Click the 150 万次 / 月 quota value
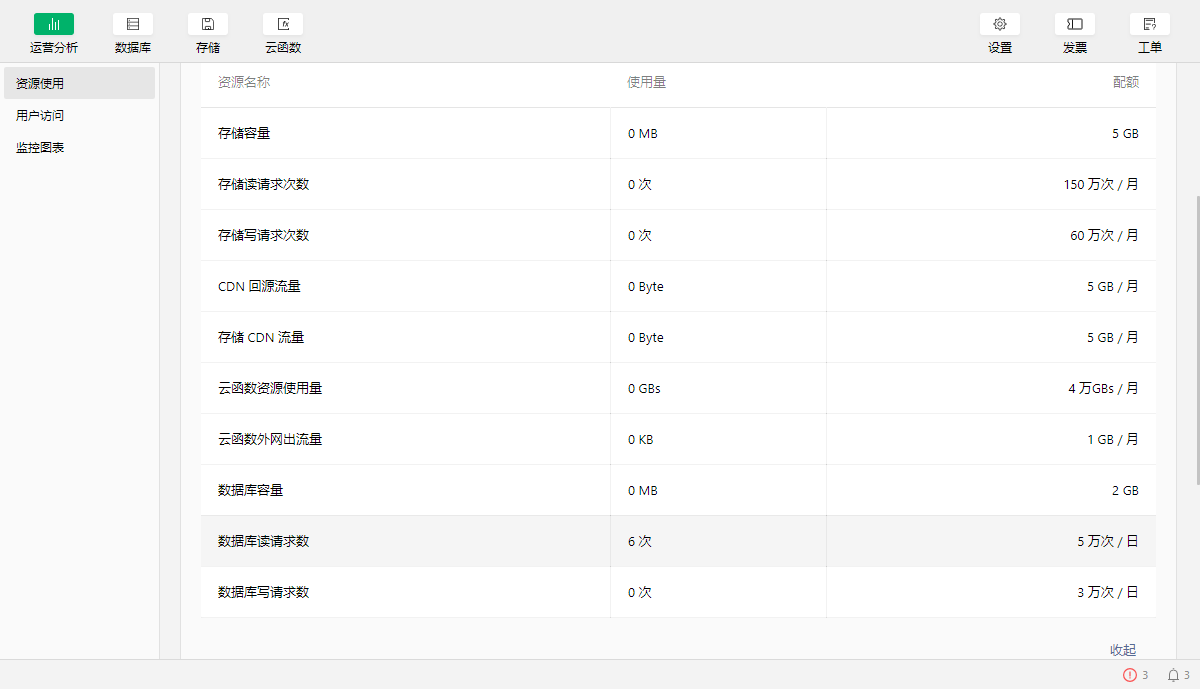Screen dimensions: 1200x689 [1101, 184]
